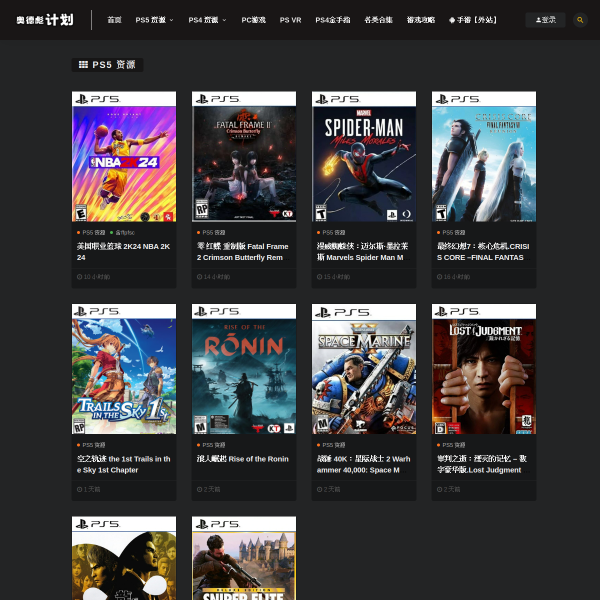Open the PS4金手指 menu item
Screen dimensions: 600x600
[x=333, y=20]
